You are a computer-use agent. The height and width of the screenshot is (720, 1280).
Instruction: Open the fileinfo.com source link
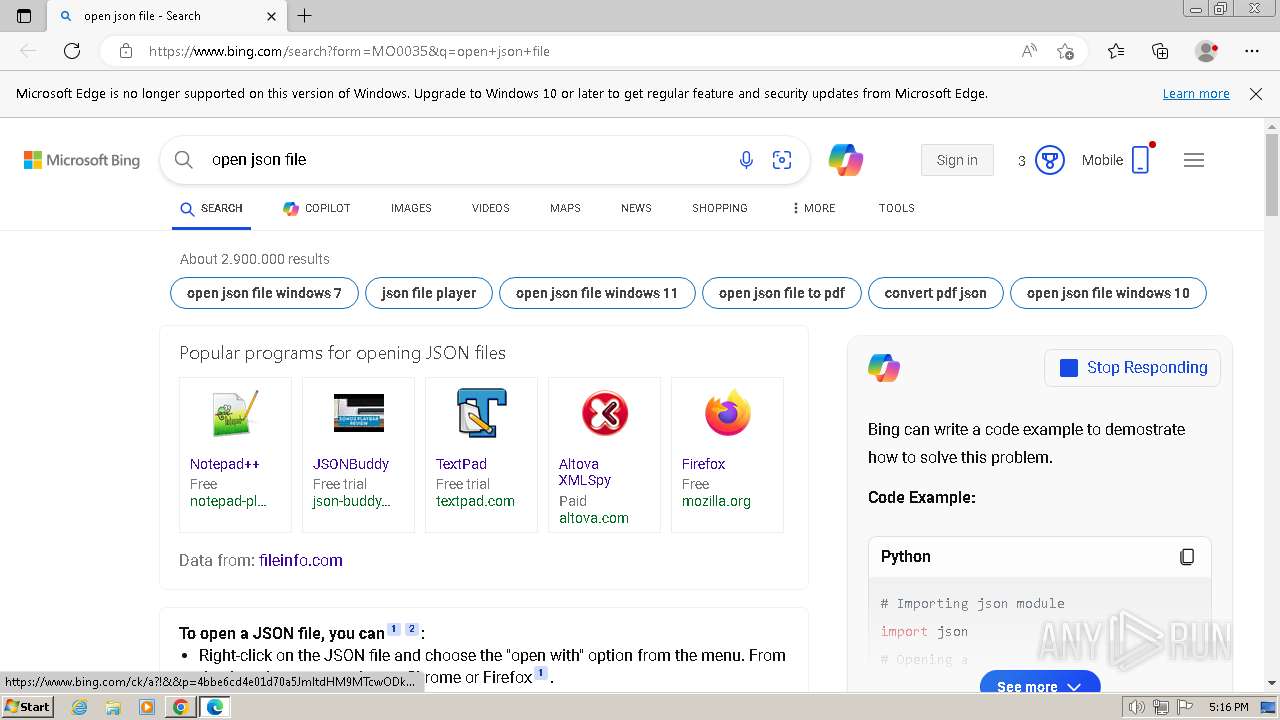tap(301, 560)
